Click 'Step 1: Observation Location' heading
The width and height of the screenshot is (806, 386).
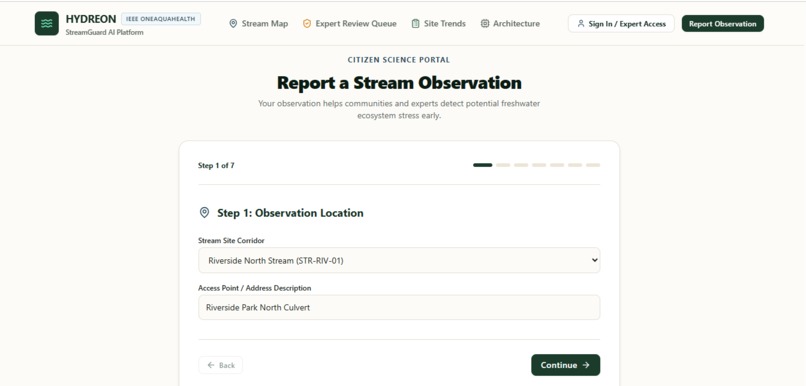pyautogui.click(x=290, y=213)
